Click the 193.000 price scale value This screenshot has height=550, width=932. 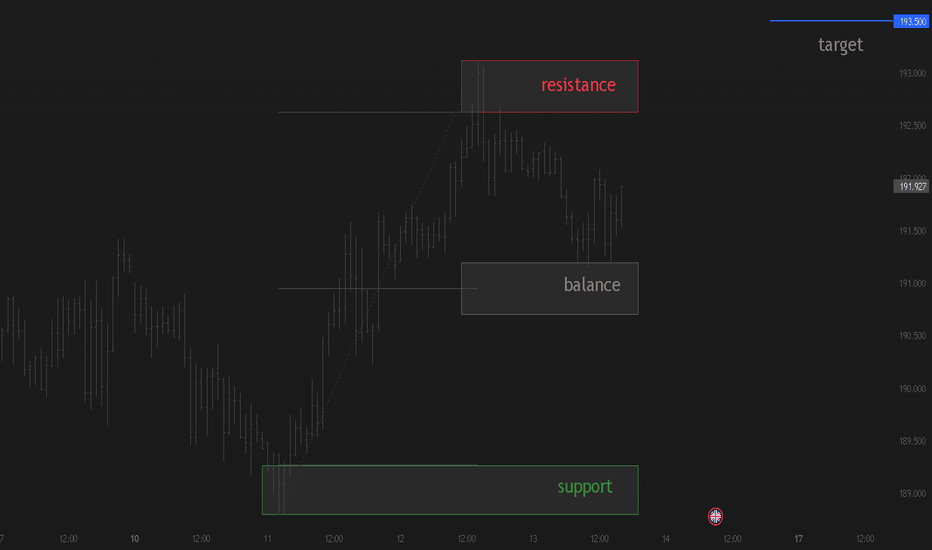[912, 73]
